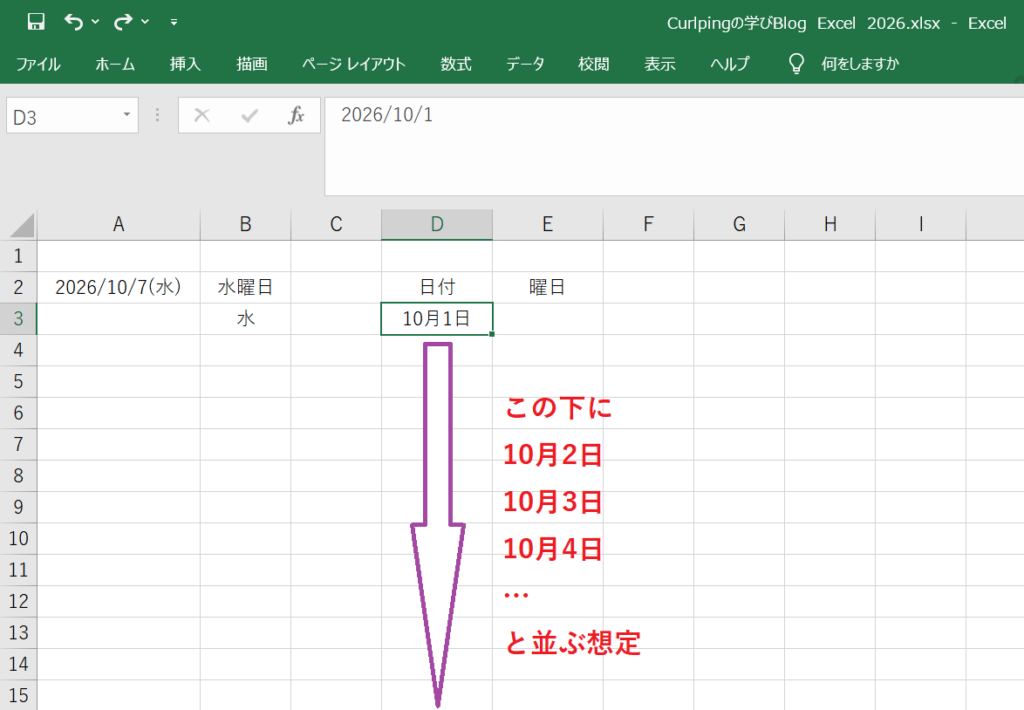Select row 4 header
Screen dimensions: 1024x710
pos(18,350)
